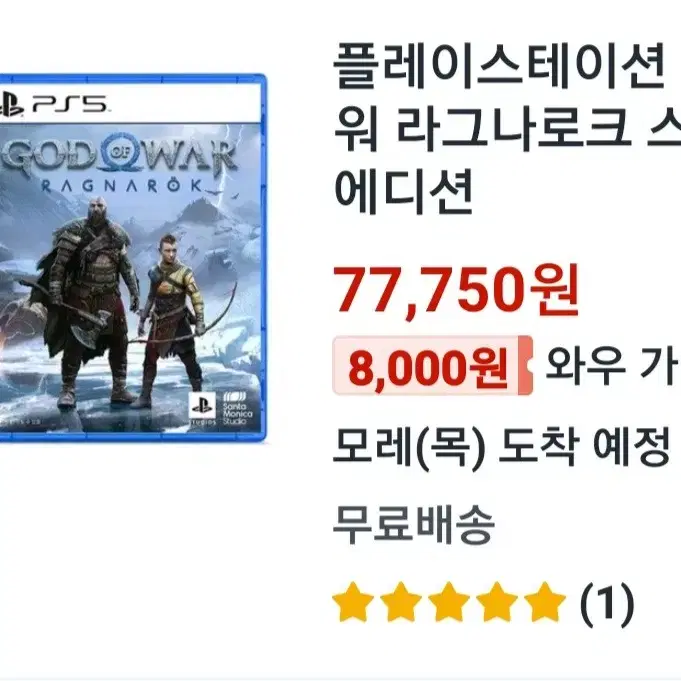Click the 모레(목) 도착 예정 delivery text

pyautogui.click(x=501, y=446)
